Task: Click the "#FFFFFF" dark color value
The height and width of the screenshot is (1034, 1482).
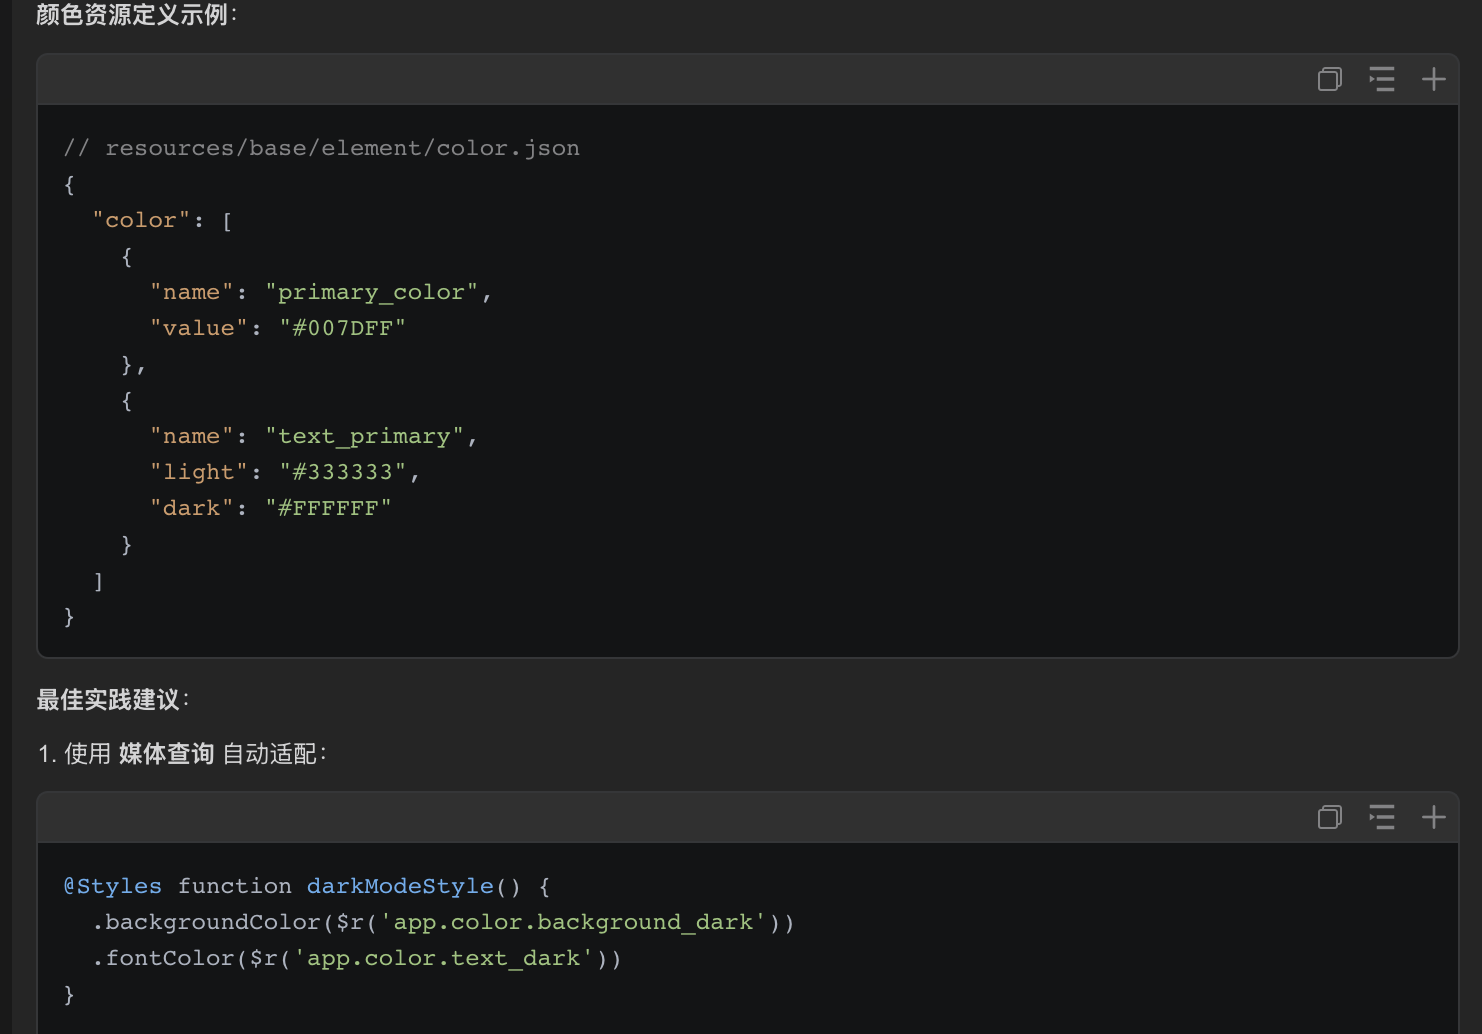Action: point(328,508)
